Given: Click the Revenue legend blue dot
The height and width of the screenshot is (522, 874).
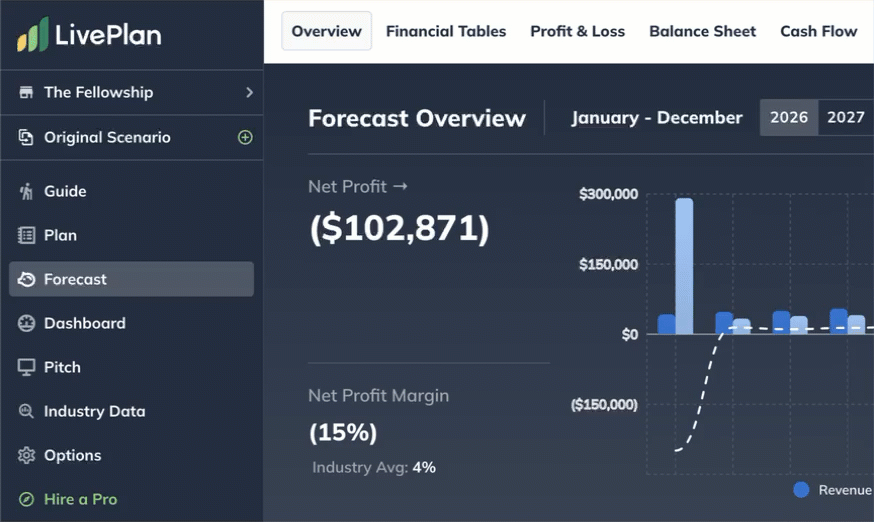Looking at the screenshot, I should 801,490.
